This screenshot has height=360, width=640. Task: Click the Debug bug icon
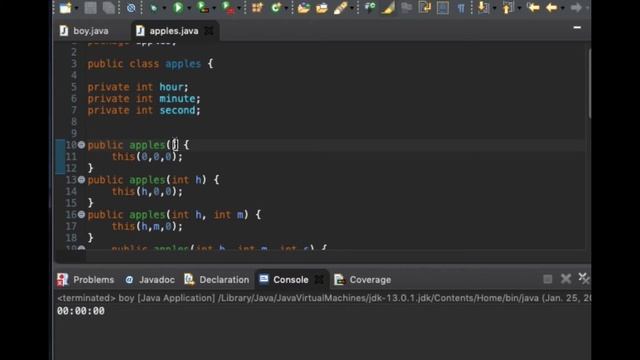[153, 7]
